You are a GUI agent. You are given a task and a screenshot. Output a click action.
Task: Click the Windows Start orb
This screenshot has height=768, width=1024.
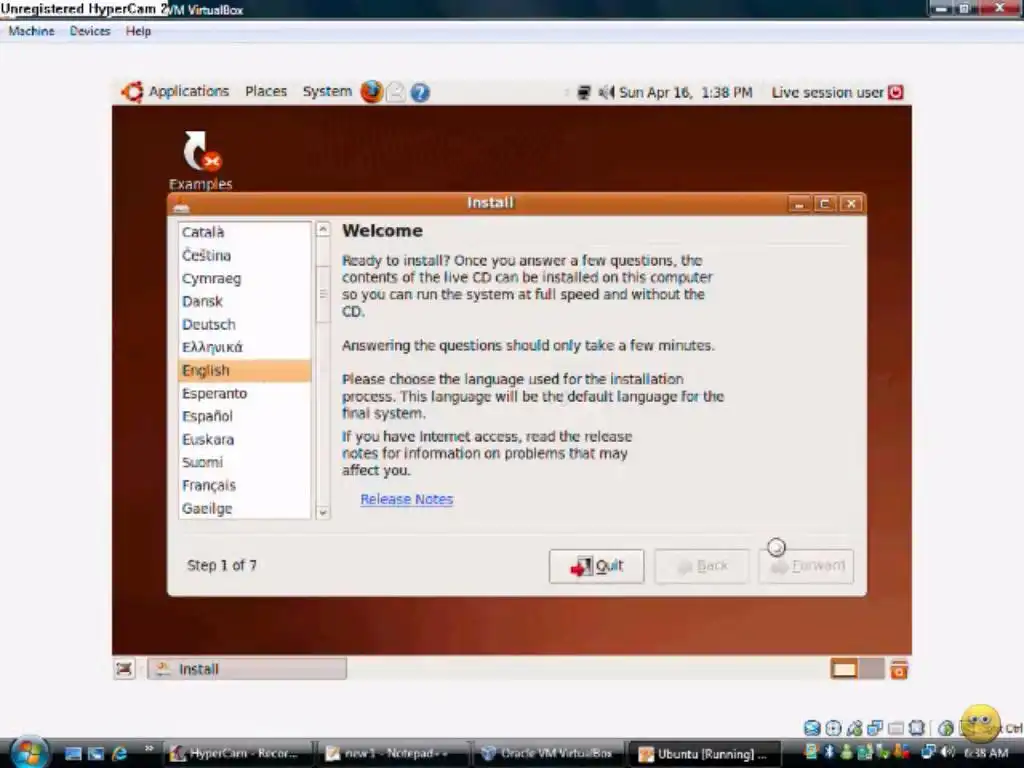click(28, 752)
